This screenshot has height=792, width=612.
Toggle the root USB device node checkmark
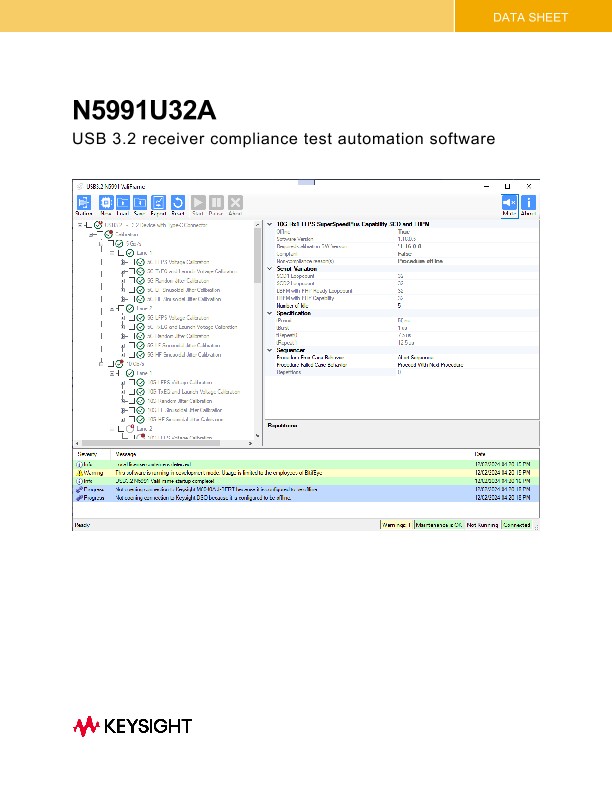[98, 225]
